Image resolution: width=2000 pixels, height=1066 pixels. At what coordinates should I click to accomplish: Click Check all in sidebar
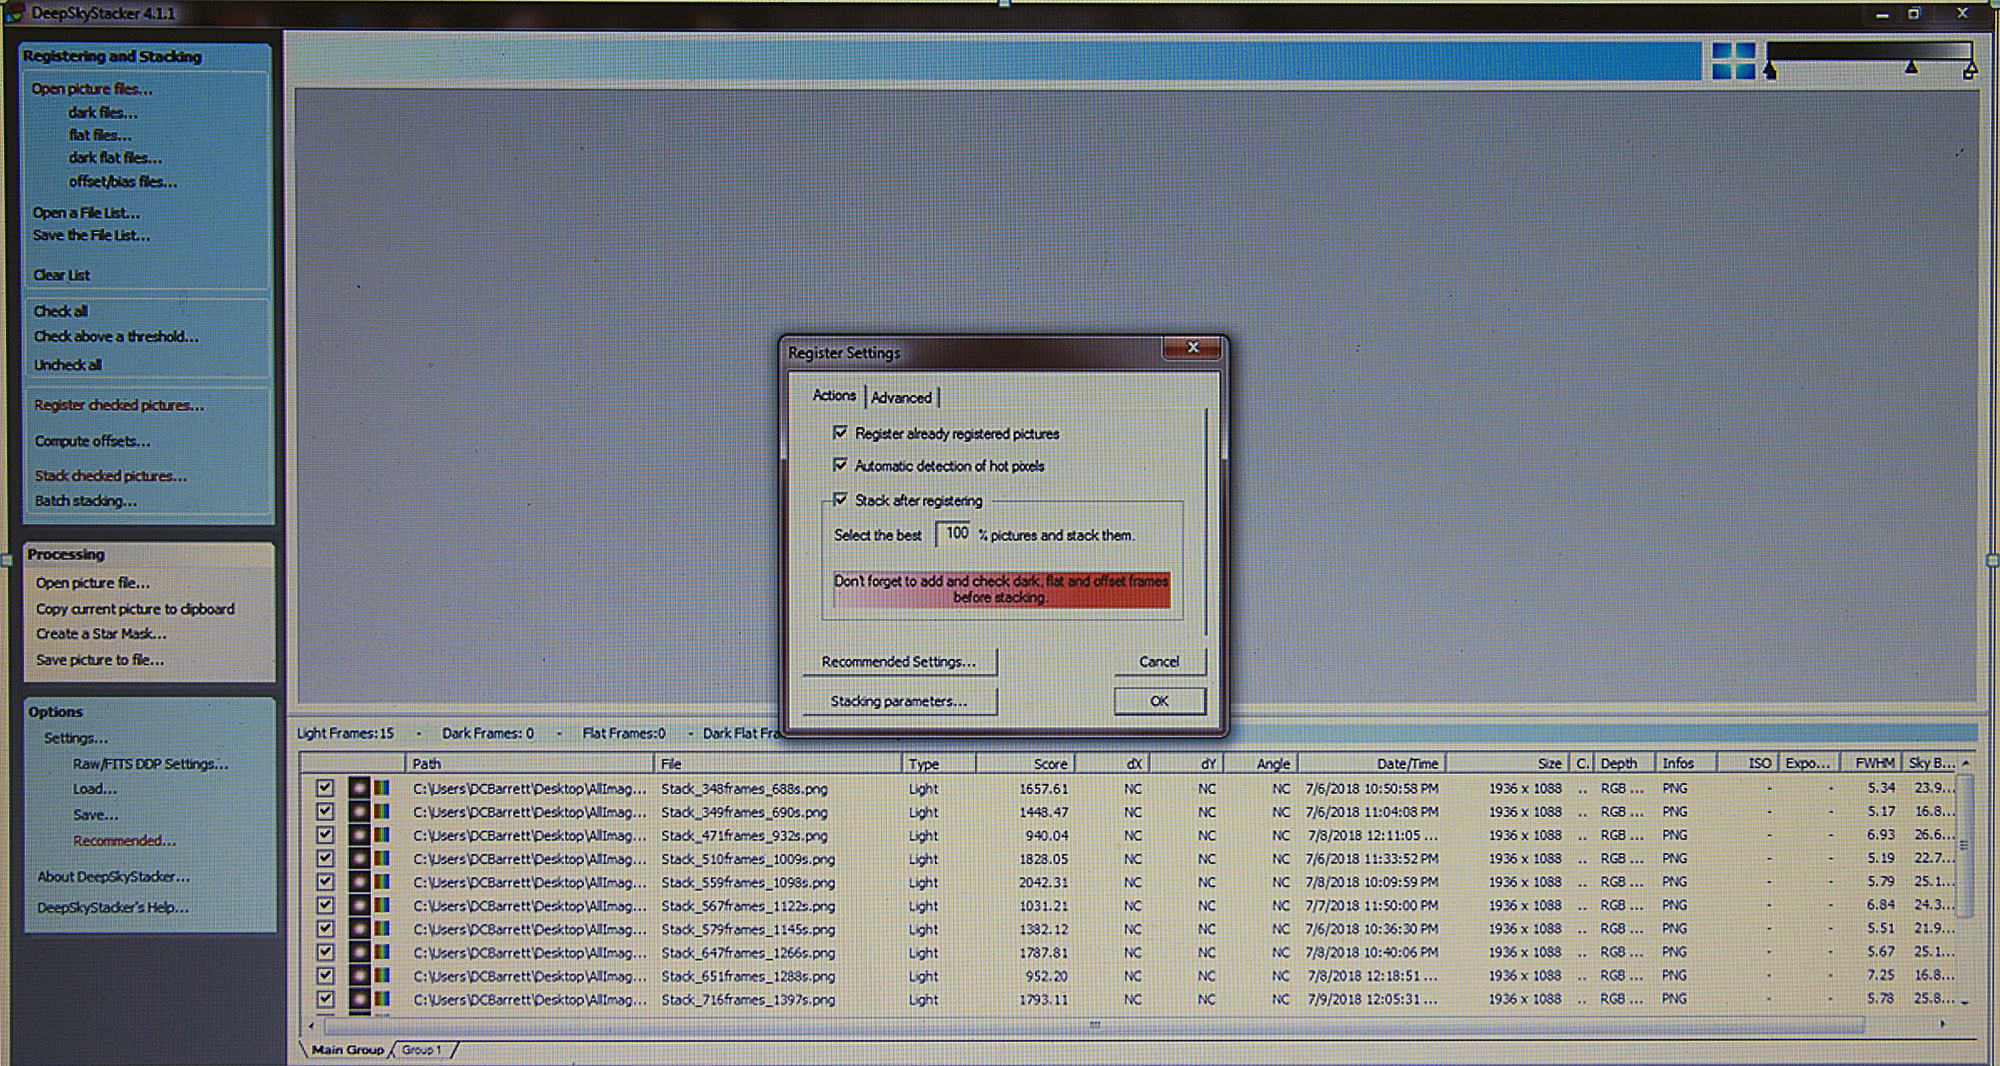pos(61,311)
